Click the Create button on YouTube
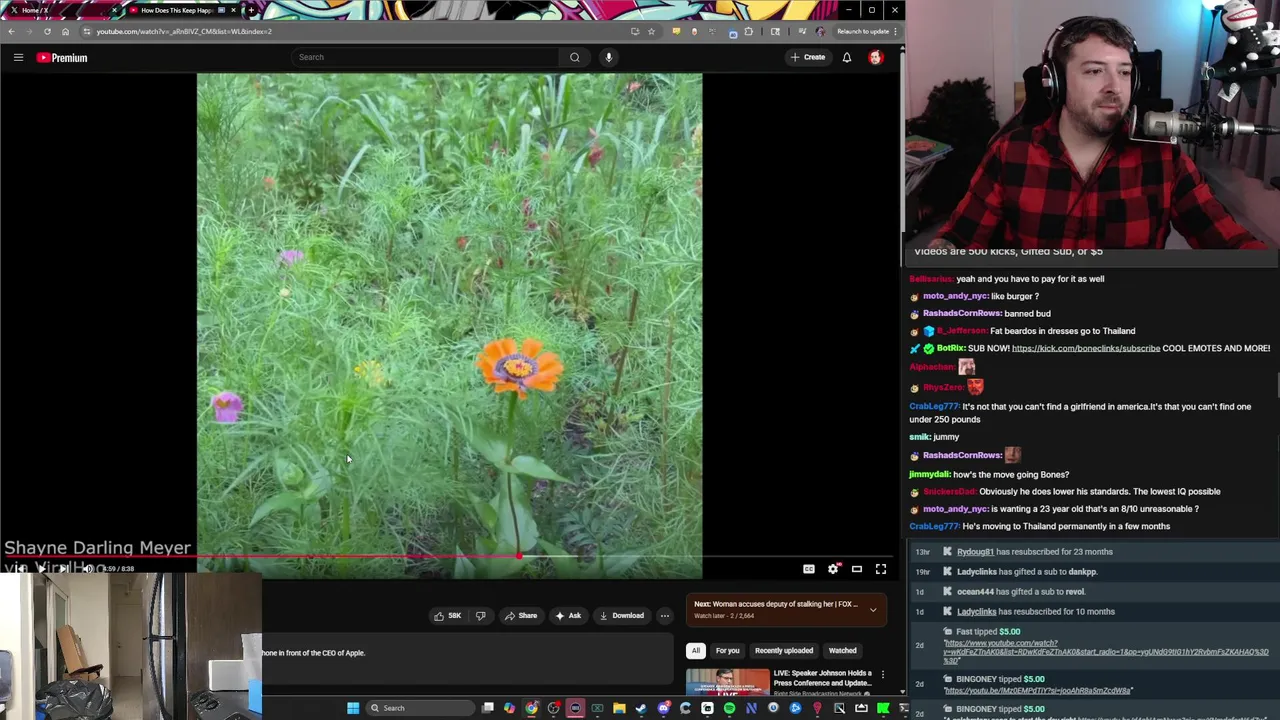 (808, 57)
